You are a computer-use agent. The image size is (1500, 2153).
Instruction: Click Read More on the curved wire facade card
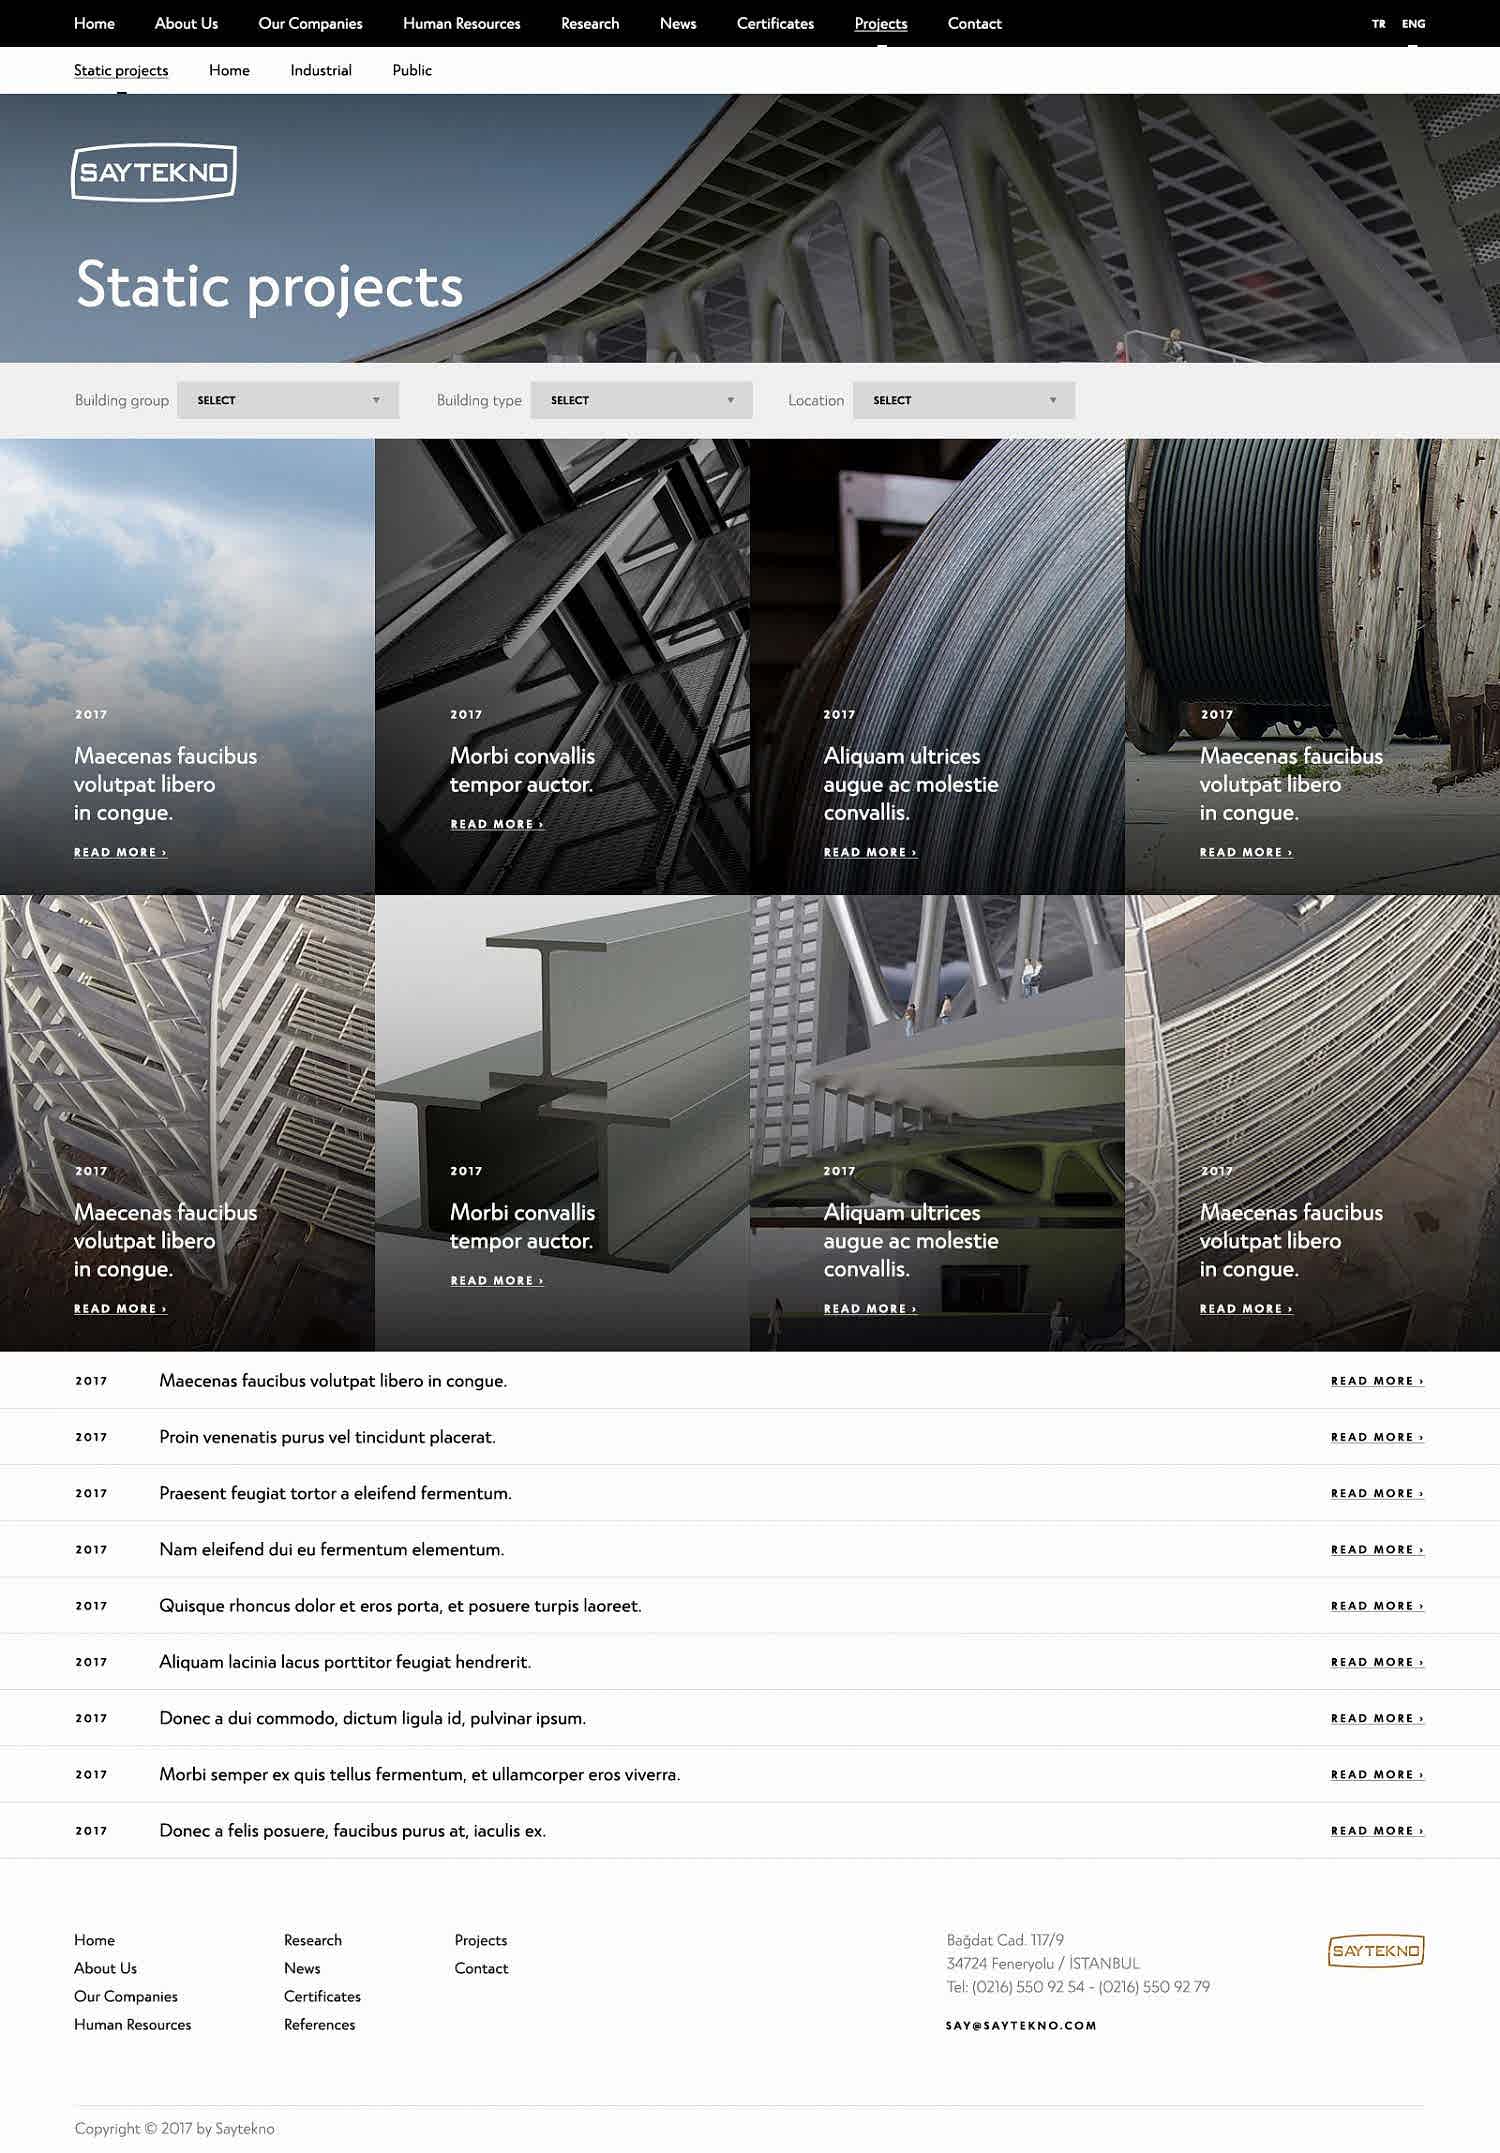click(1246, 1308)
